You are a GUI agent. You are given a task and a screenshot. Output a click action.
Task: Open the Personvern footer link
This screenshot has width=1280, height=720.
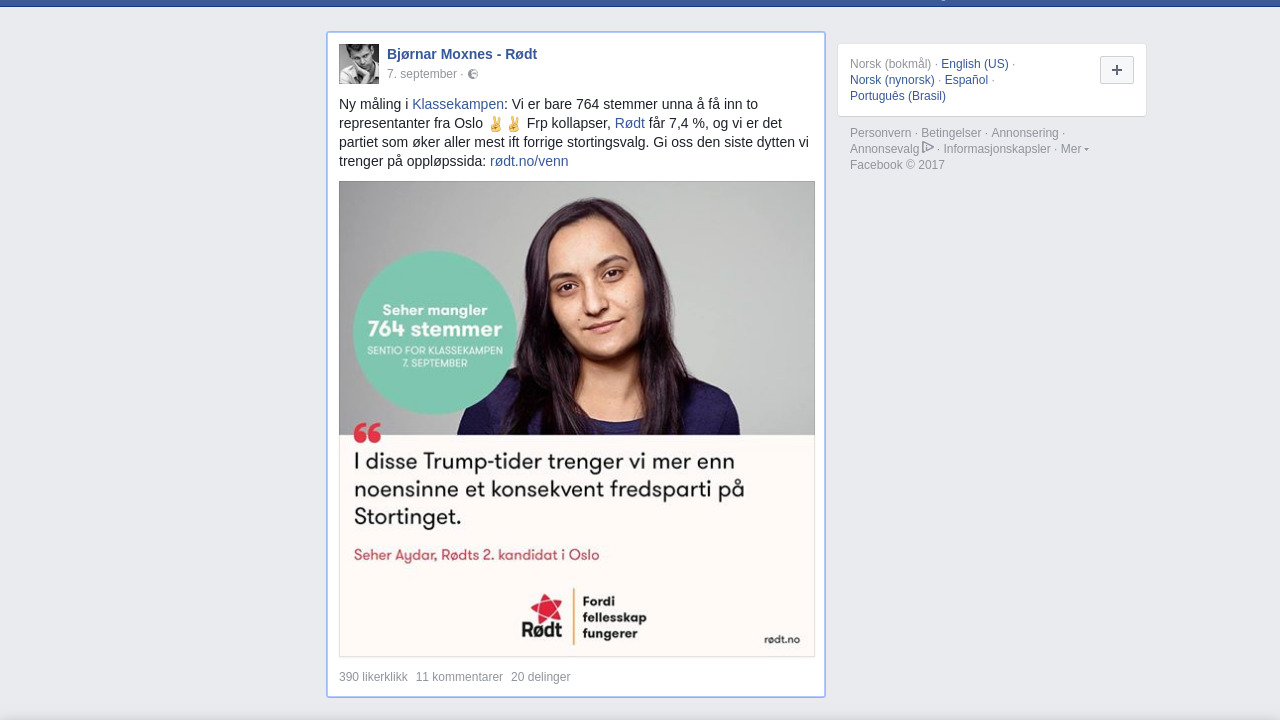[880, 133]
